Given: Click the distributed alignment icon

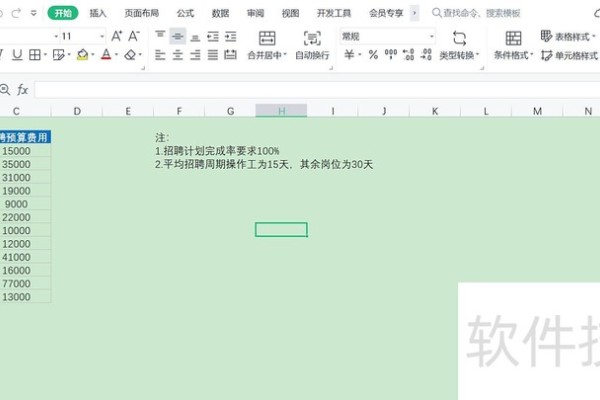Looking at the screenshot, I should click(x=230, y=55).
